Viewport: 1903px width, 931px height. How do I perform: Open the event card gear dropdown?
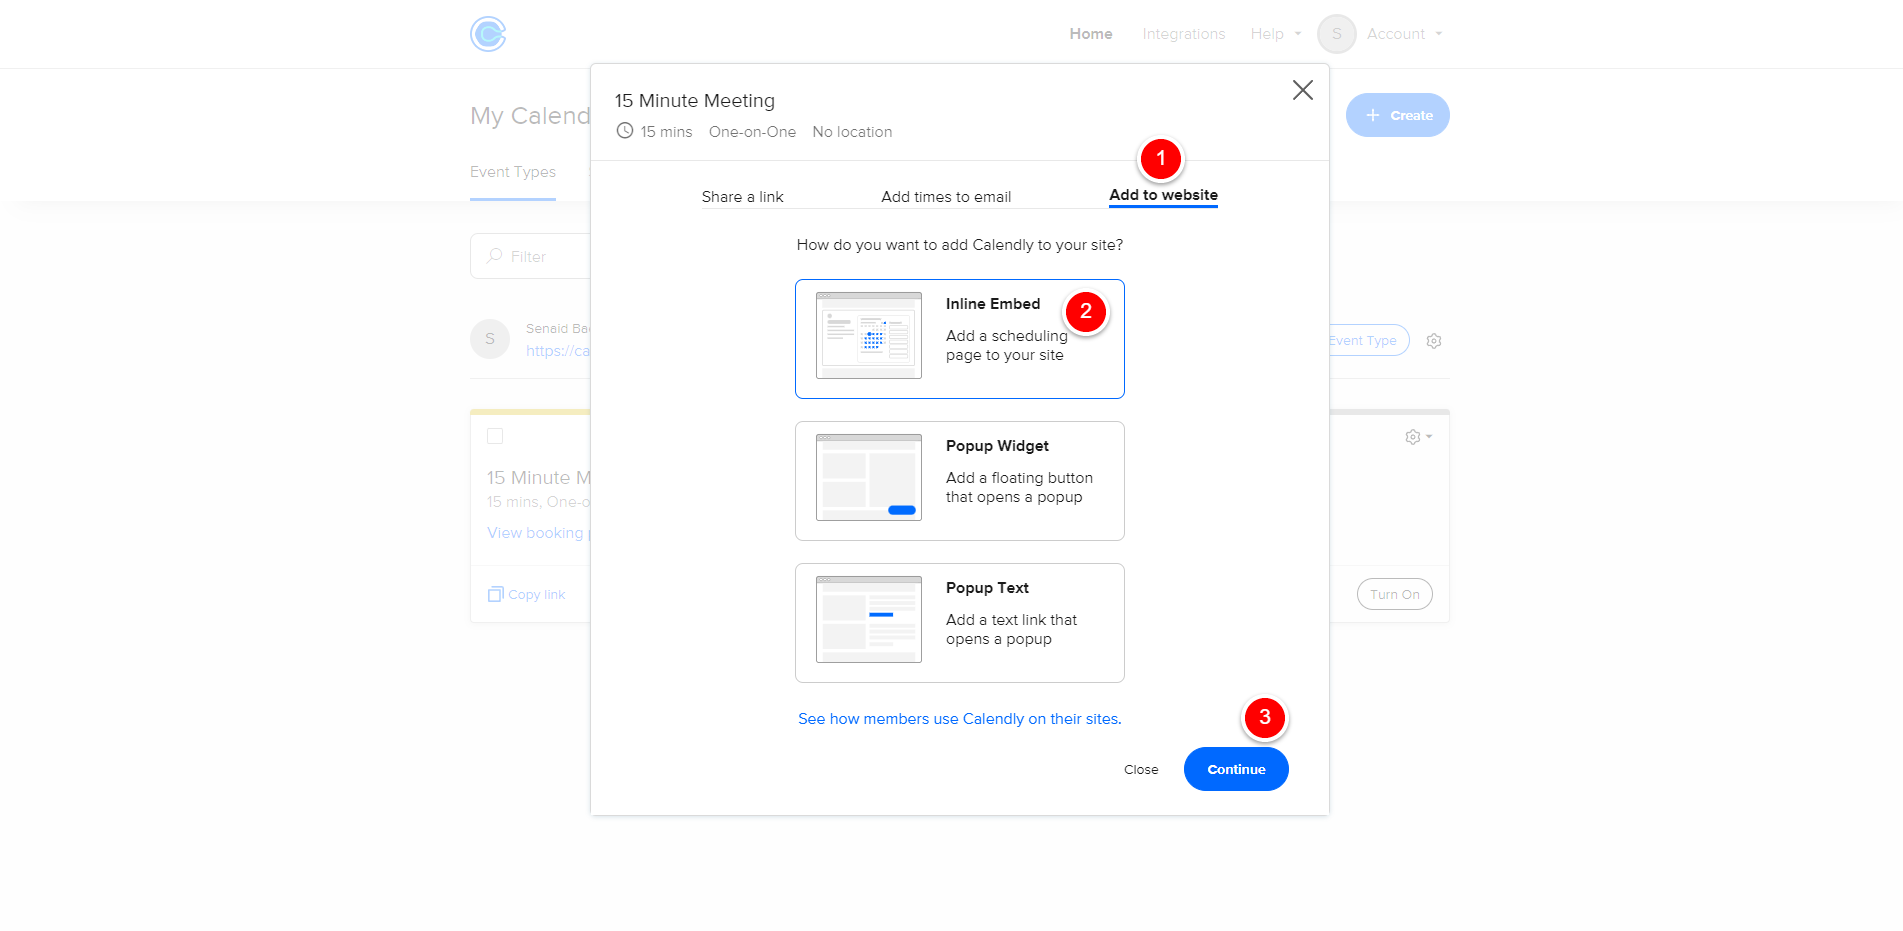tap(1418, 437)
